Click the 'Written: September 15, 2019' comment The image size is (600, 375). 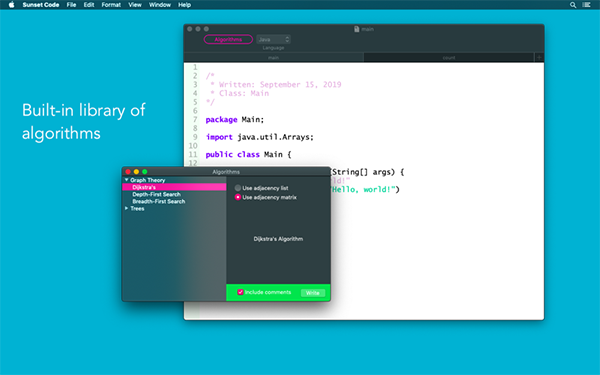[x=280, y=85]
